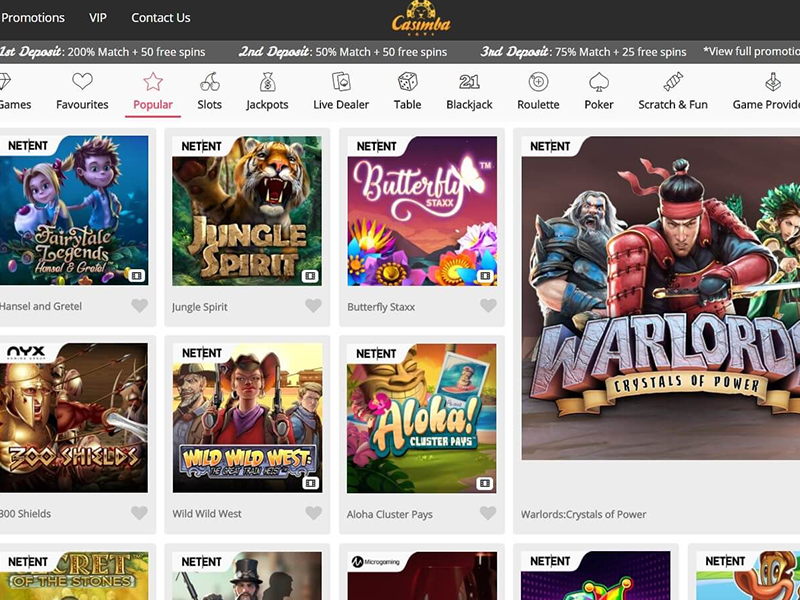Open the VIP menu item
This screenshot has width=800, height=600.
98,18
